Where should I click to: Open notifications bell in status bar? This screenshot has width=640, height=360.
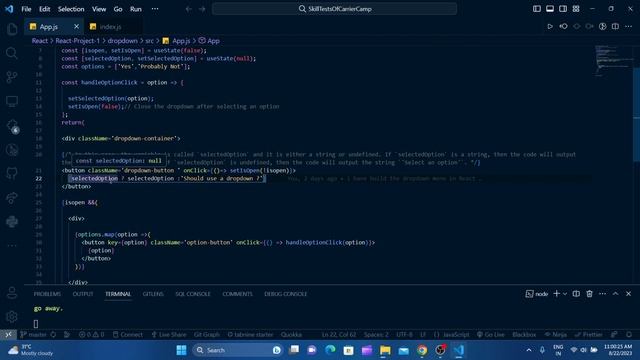pos(629,334)
